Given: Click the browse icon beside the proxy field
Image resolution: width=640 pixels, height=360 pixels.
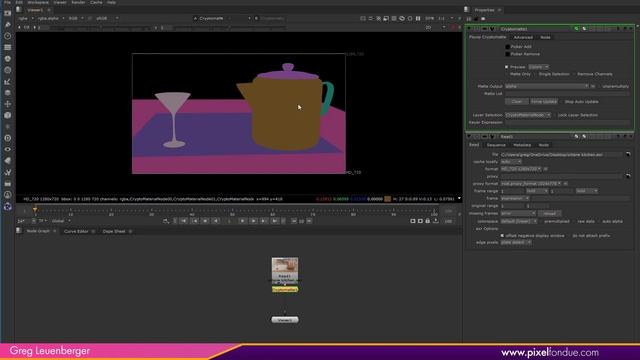Looking at the screenshot, I should tap(628, 176).
